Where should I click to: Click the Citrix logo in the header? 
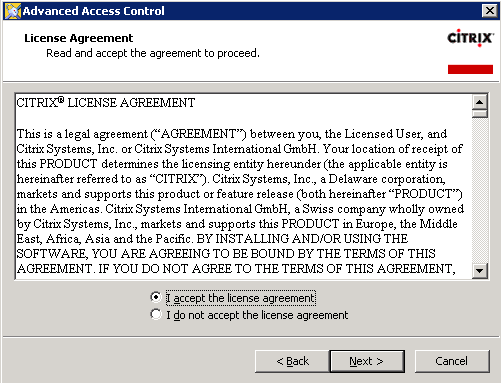tap(470, 38)
